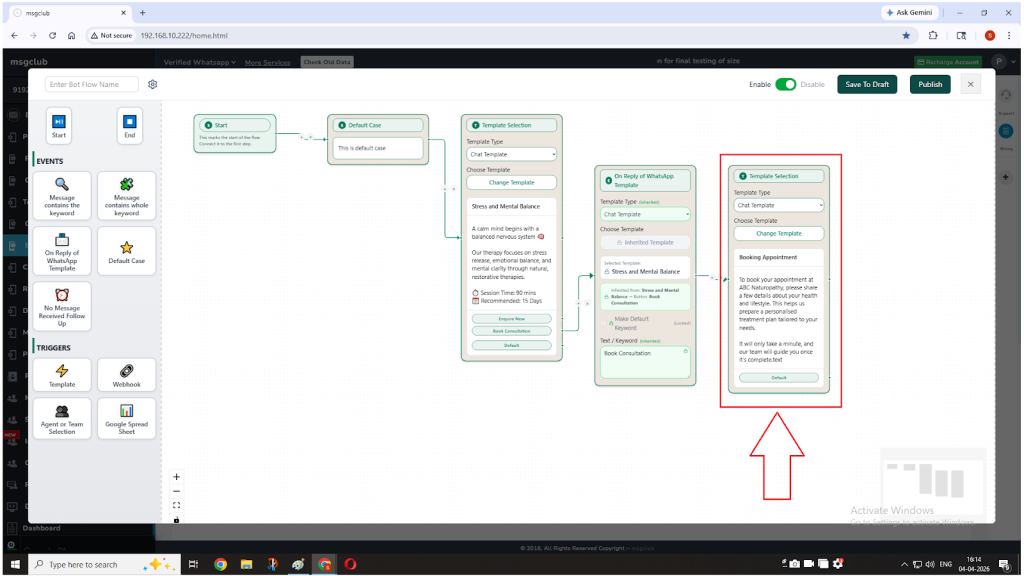The height and width of the screenshot is (576, 1024).
Task: Expand Template Type dropdown in On Reply node
Action: tap(645, 214)
